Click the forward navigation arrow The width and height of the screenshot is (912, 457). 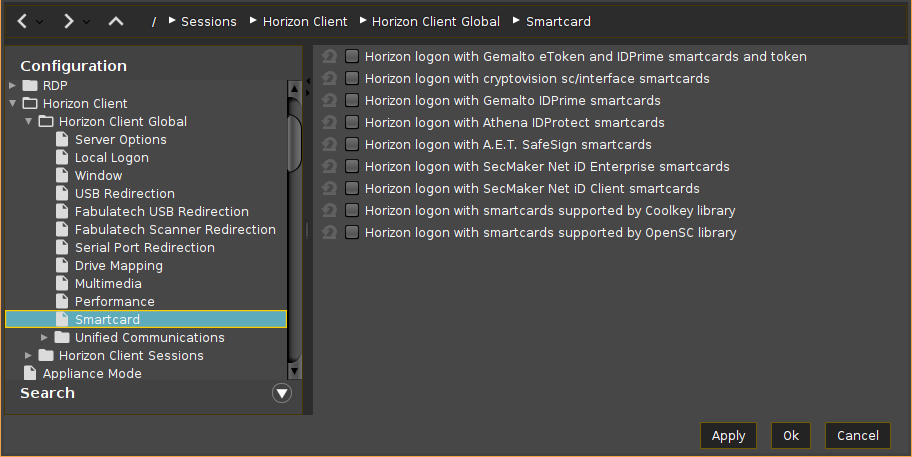pos(68,21)
